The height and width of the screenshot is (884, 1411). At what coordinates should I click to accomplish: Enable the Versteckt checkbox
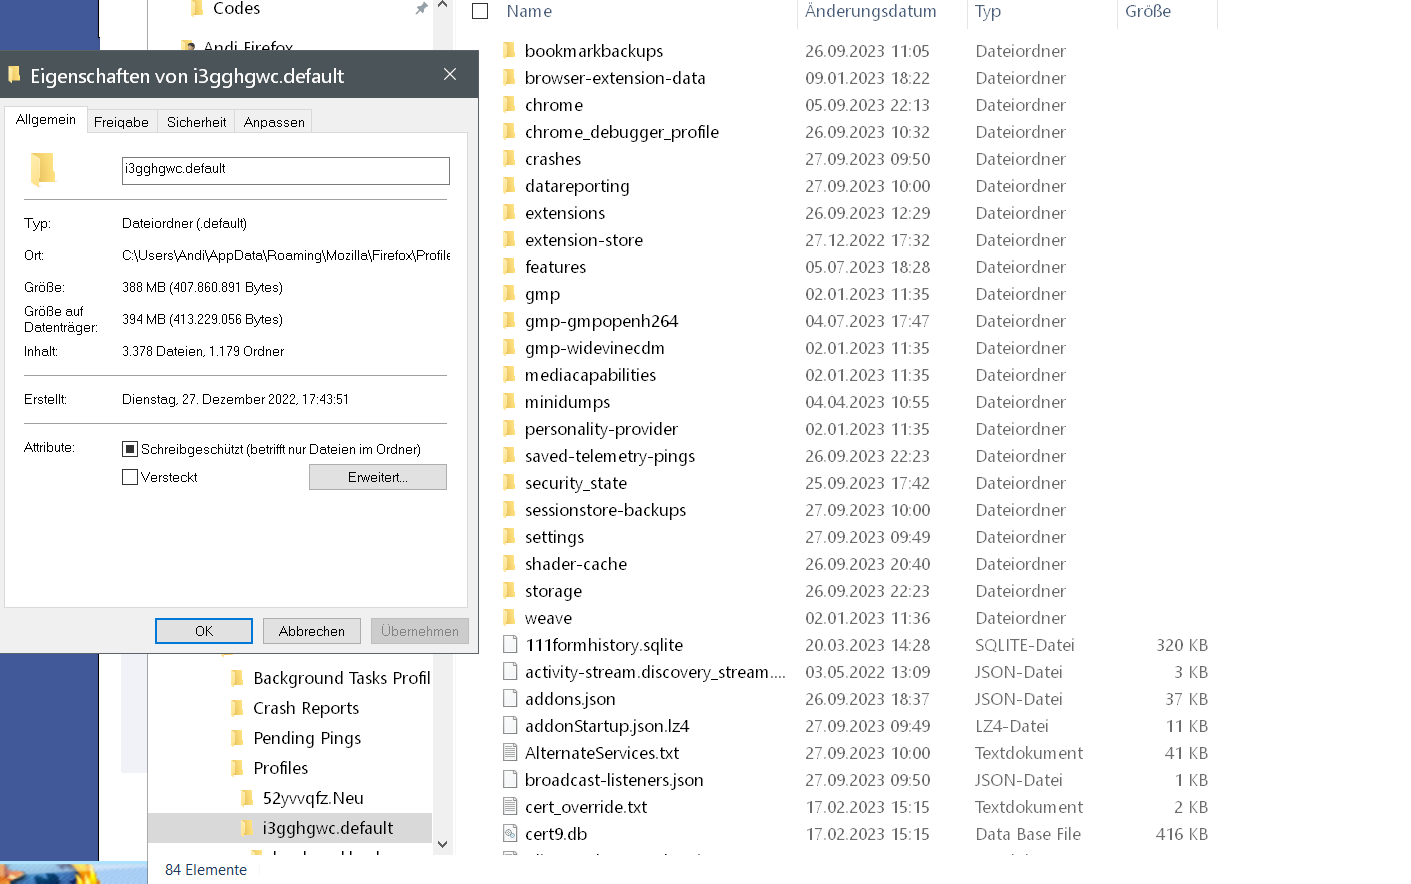tap(130, 478)
